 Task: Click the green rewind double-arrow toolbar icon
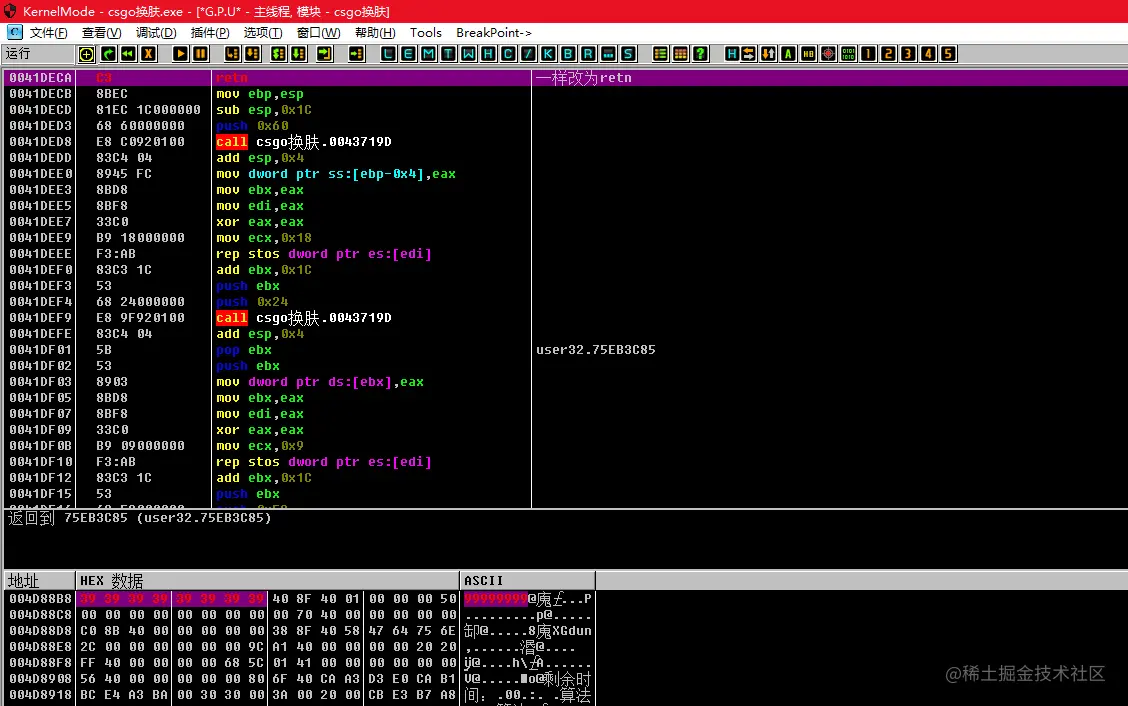(x=128, y=54)
